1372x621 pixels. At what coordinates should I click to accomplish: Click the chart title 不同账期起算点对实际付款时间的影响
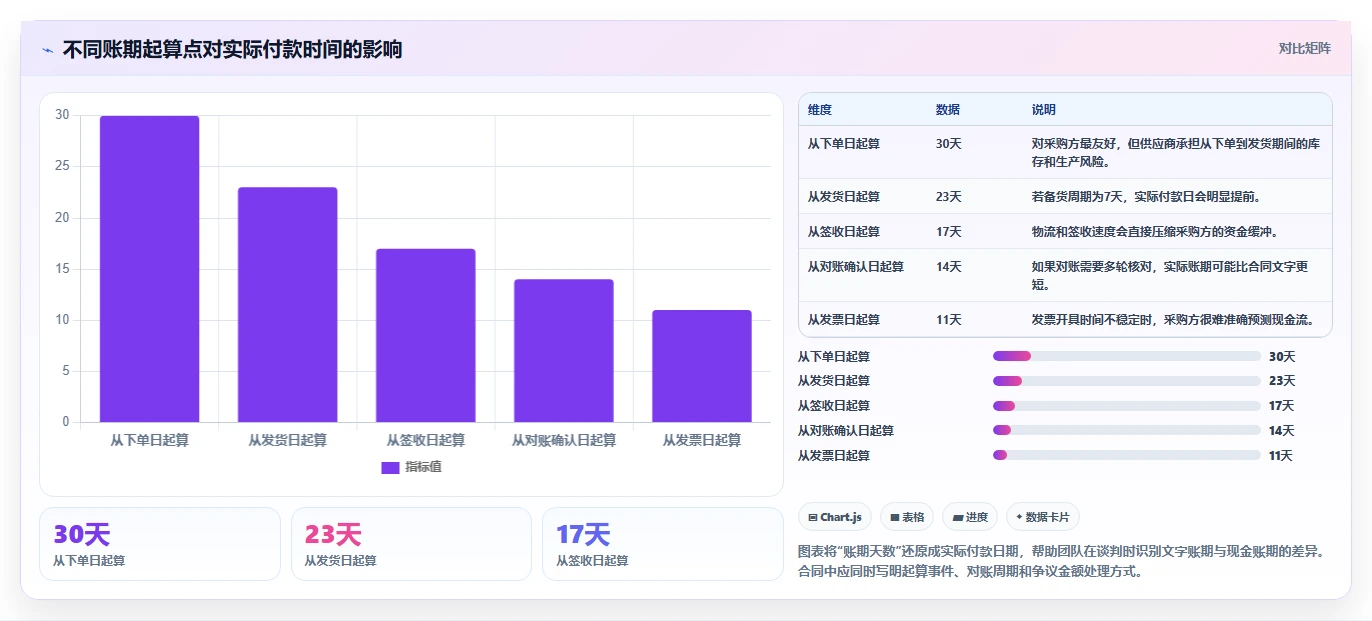click(232, 50)
